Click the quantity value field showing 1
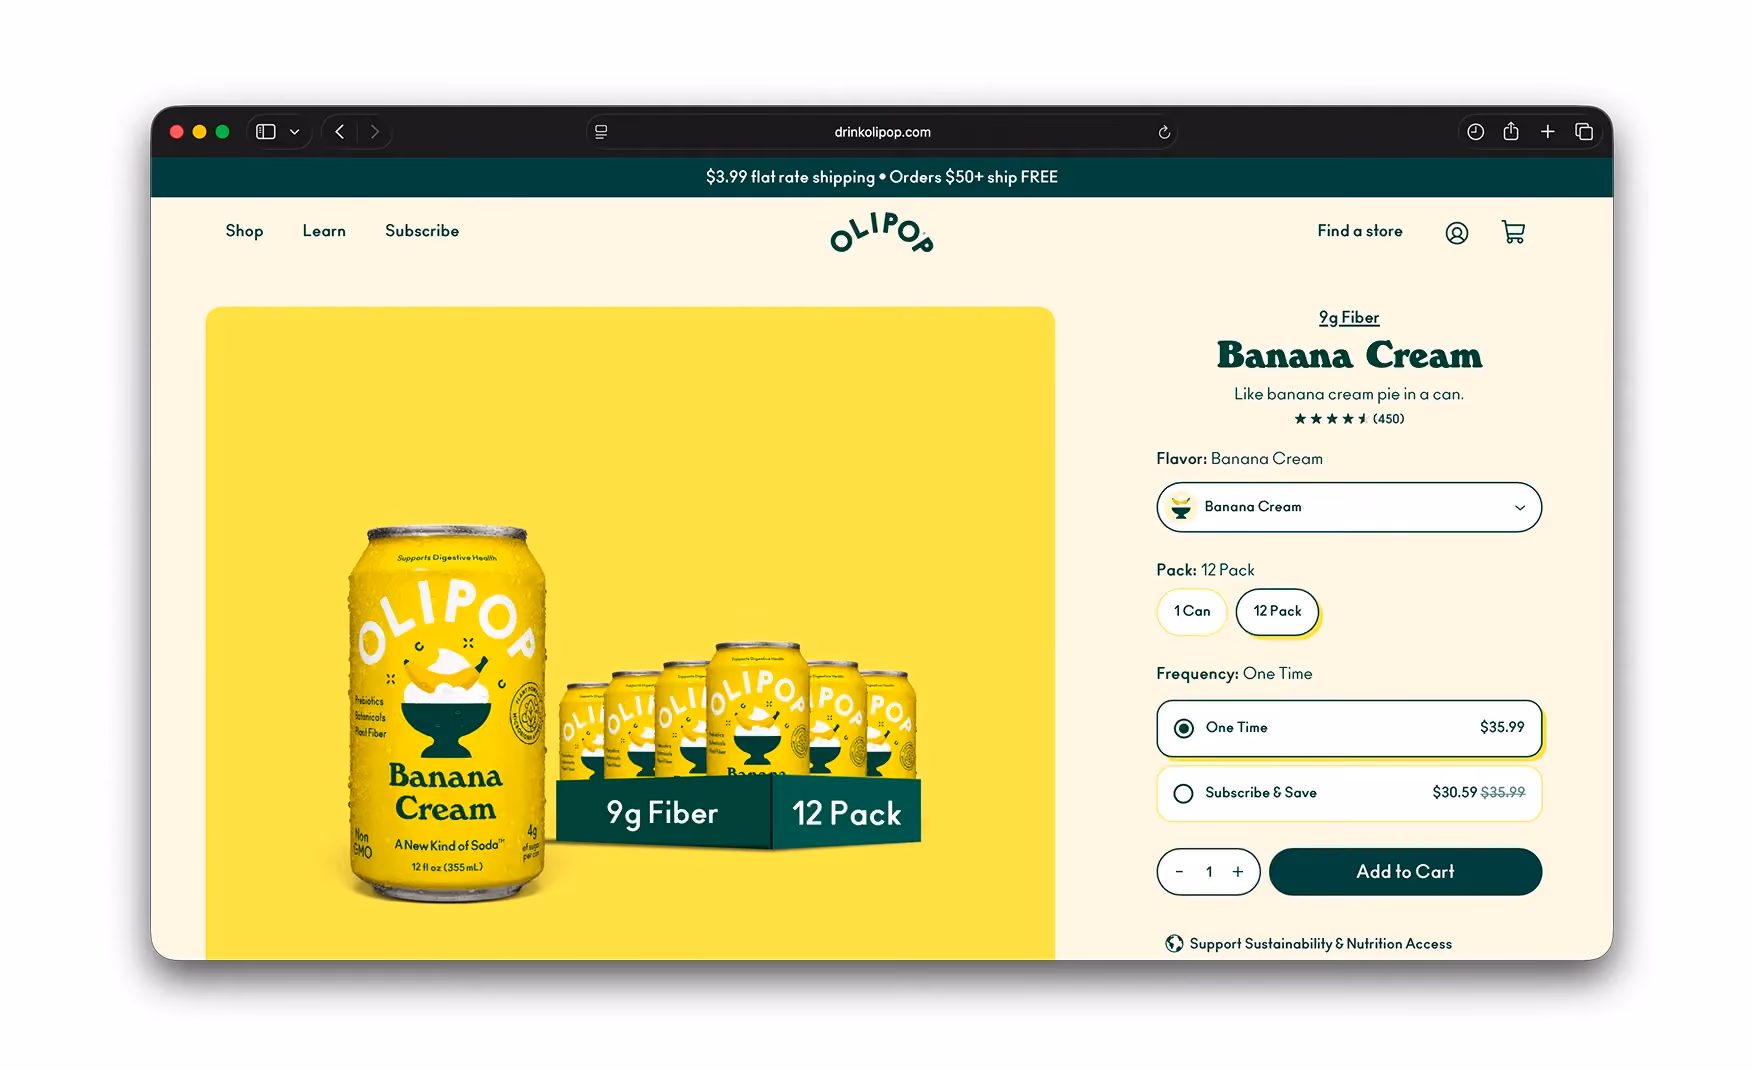1752x1070 pixels. pos(1209,872)
